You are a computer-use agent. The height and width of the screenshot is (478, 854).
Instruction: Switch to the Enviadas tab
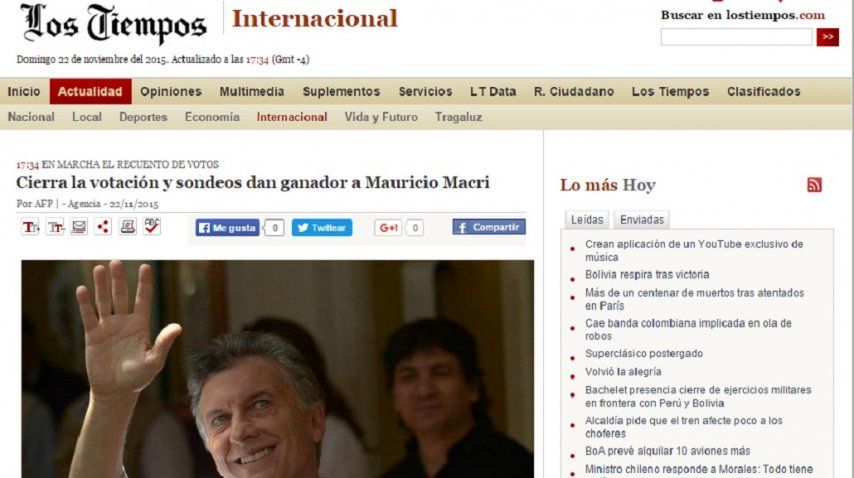click(642, 219)
